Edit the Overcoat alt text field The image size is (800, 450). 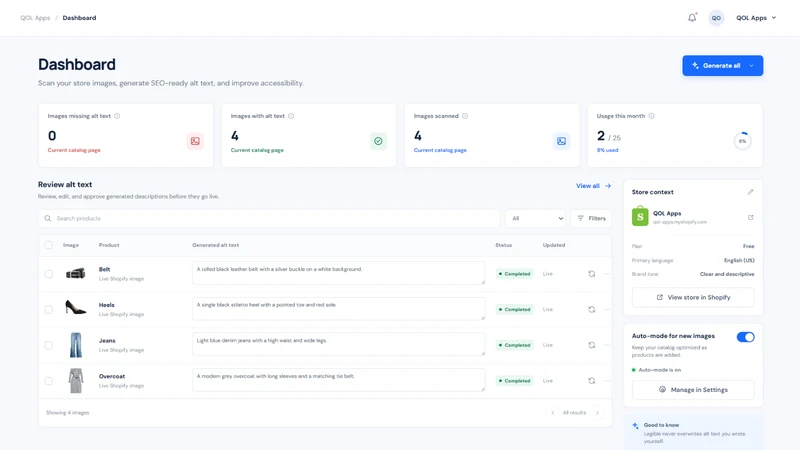coord(338,380)
